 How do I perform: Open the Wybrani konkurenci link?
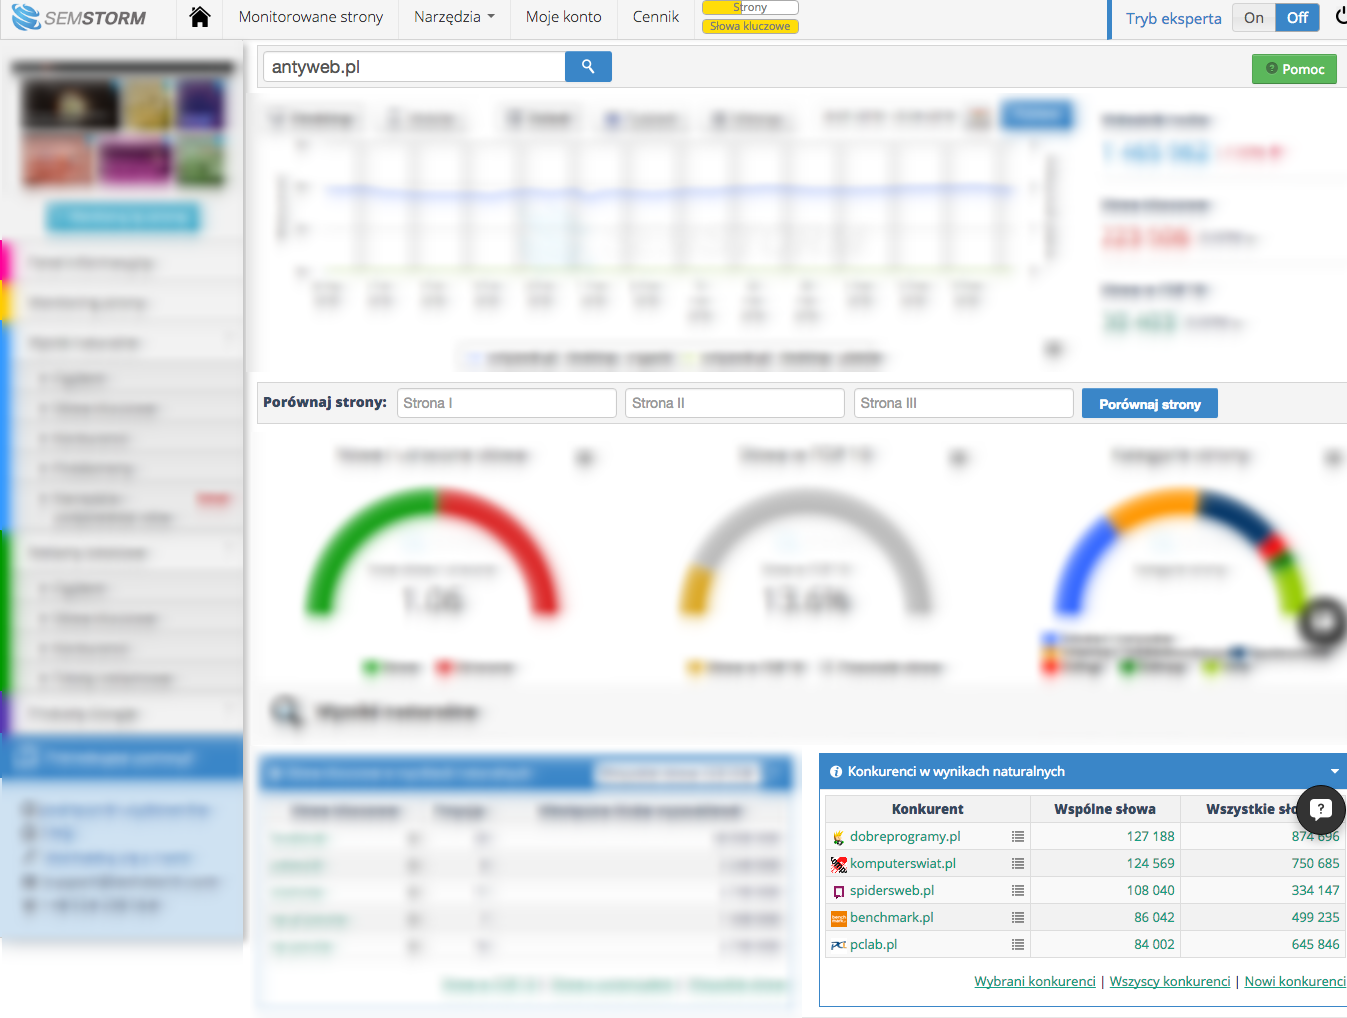point(1035,981)
